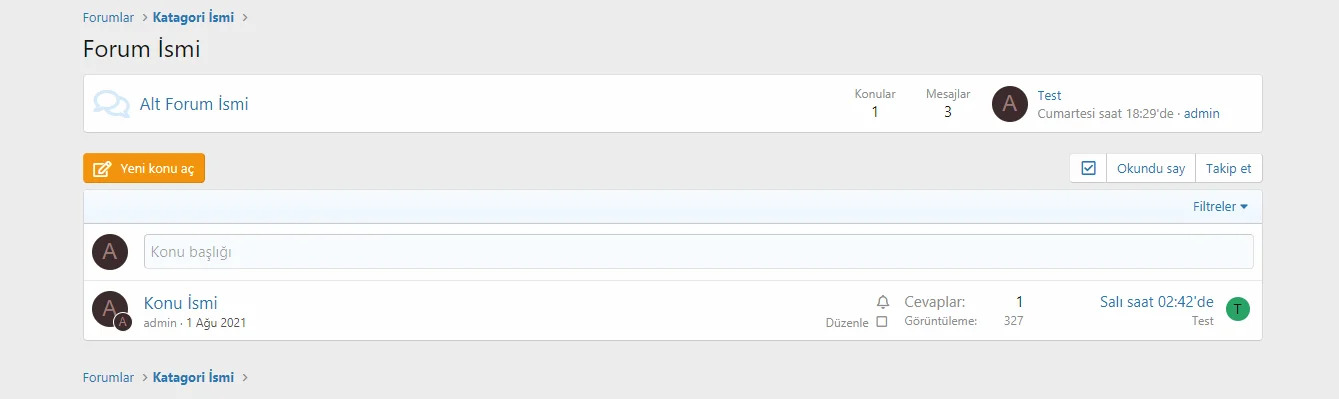Open the green T user avatar
The width and height of the screenshot is (1339, 399).
point(1238,309)
